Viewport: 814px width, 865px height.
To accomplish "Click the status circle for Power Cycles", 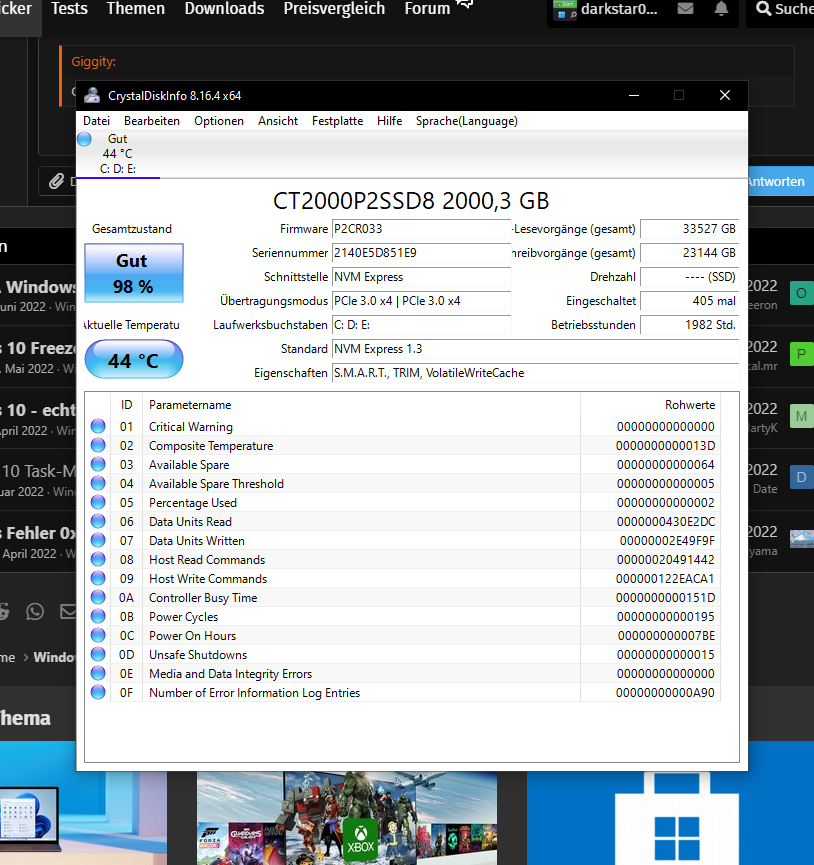I will pyautogui.click(x=98, y=616).
